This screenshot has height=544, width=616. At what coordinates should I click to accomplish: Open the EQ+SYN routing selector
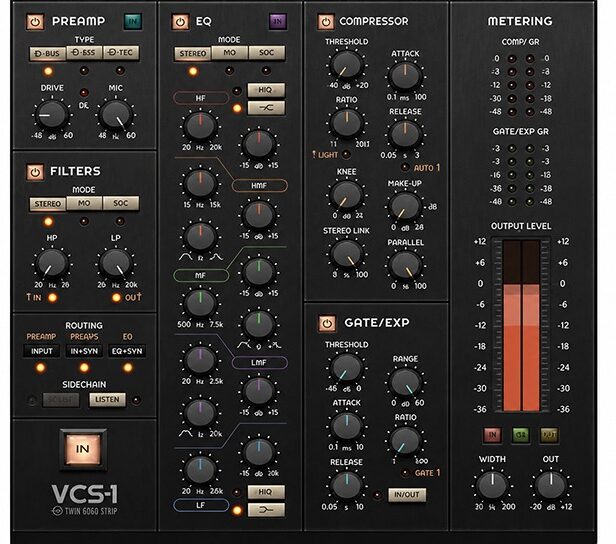[x=127, y=351]
